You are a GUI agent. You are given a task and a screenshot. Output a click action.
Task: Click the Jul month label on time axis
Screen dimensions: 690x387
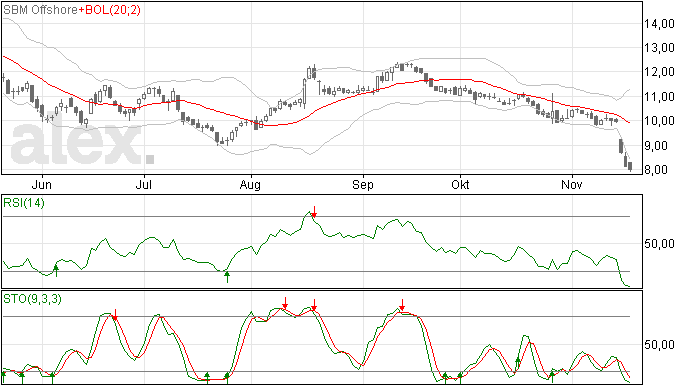143,185
